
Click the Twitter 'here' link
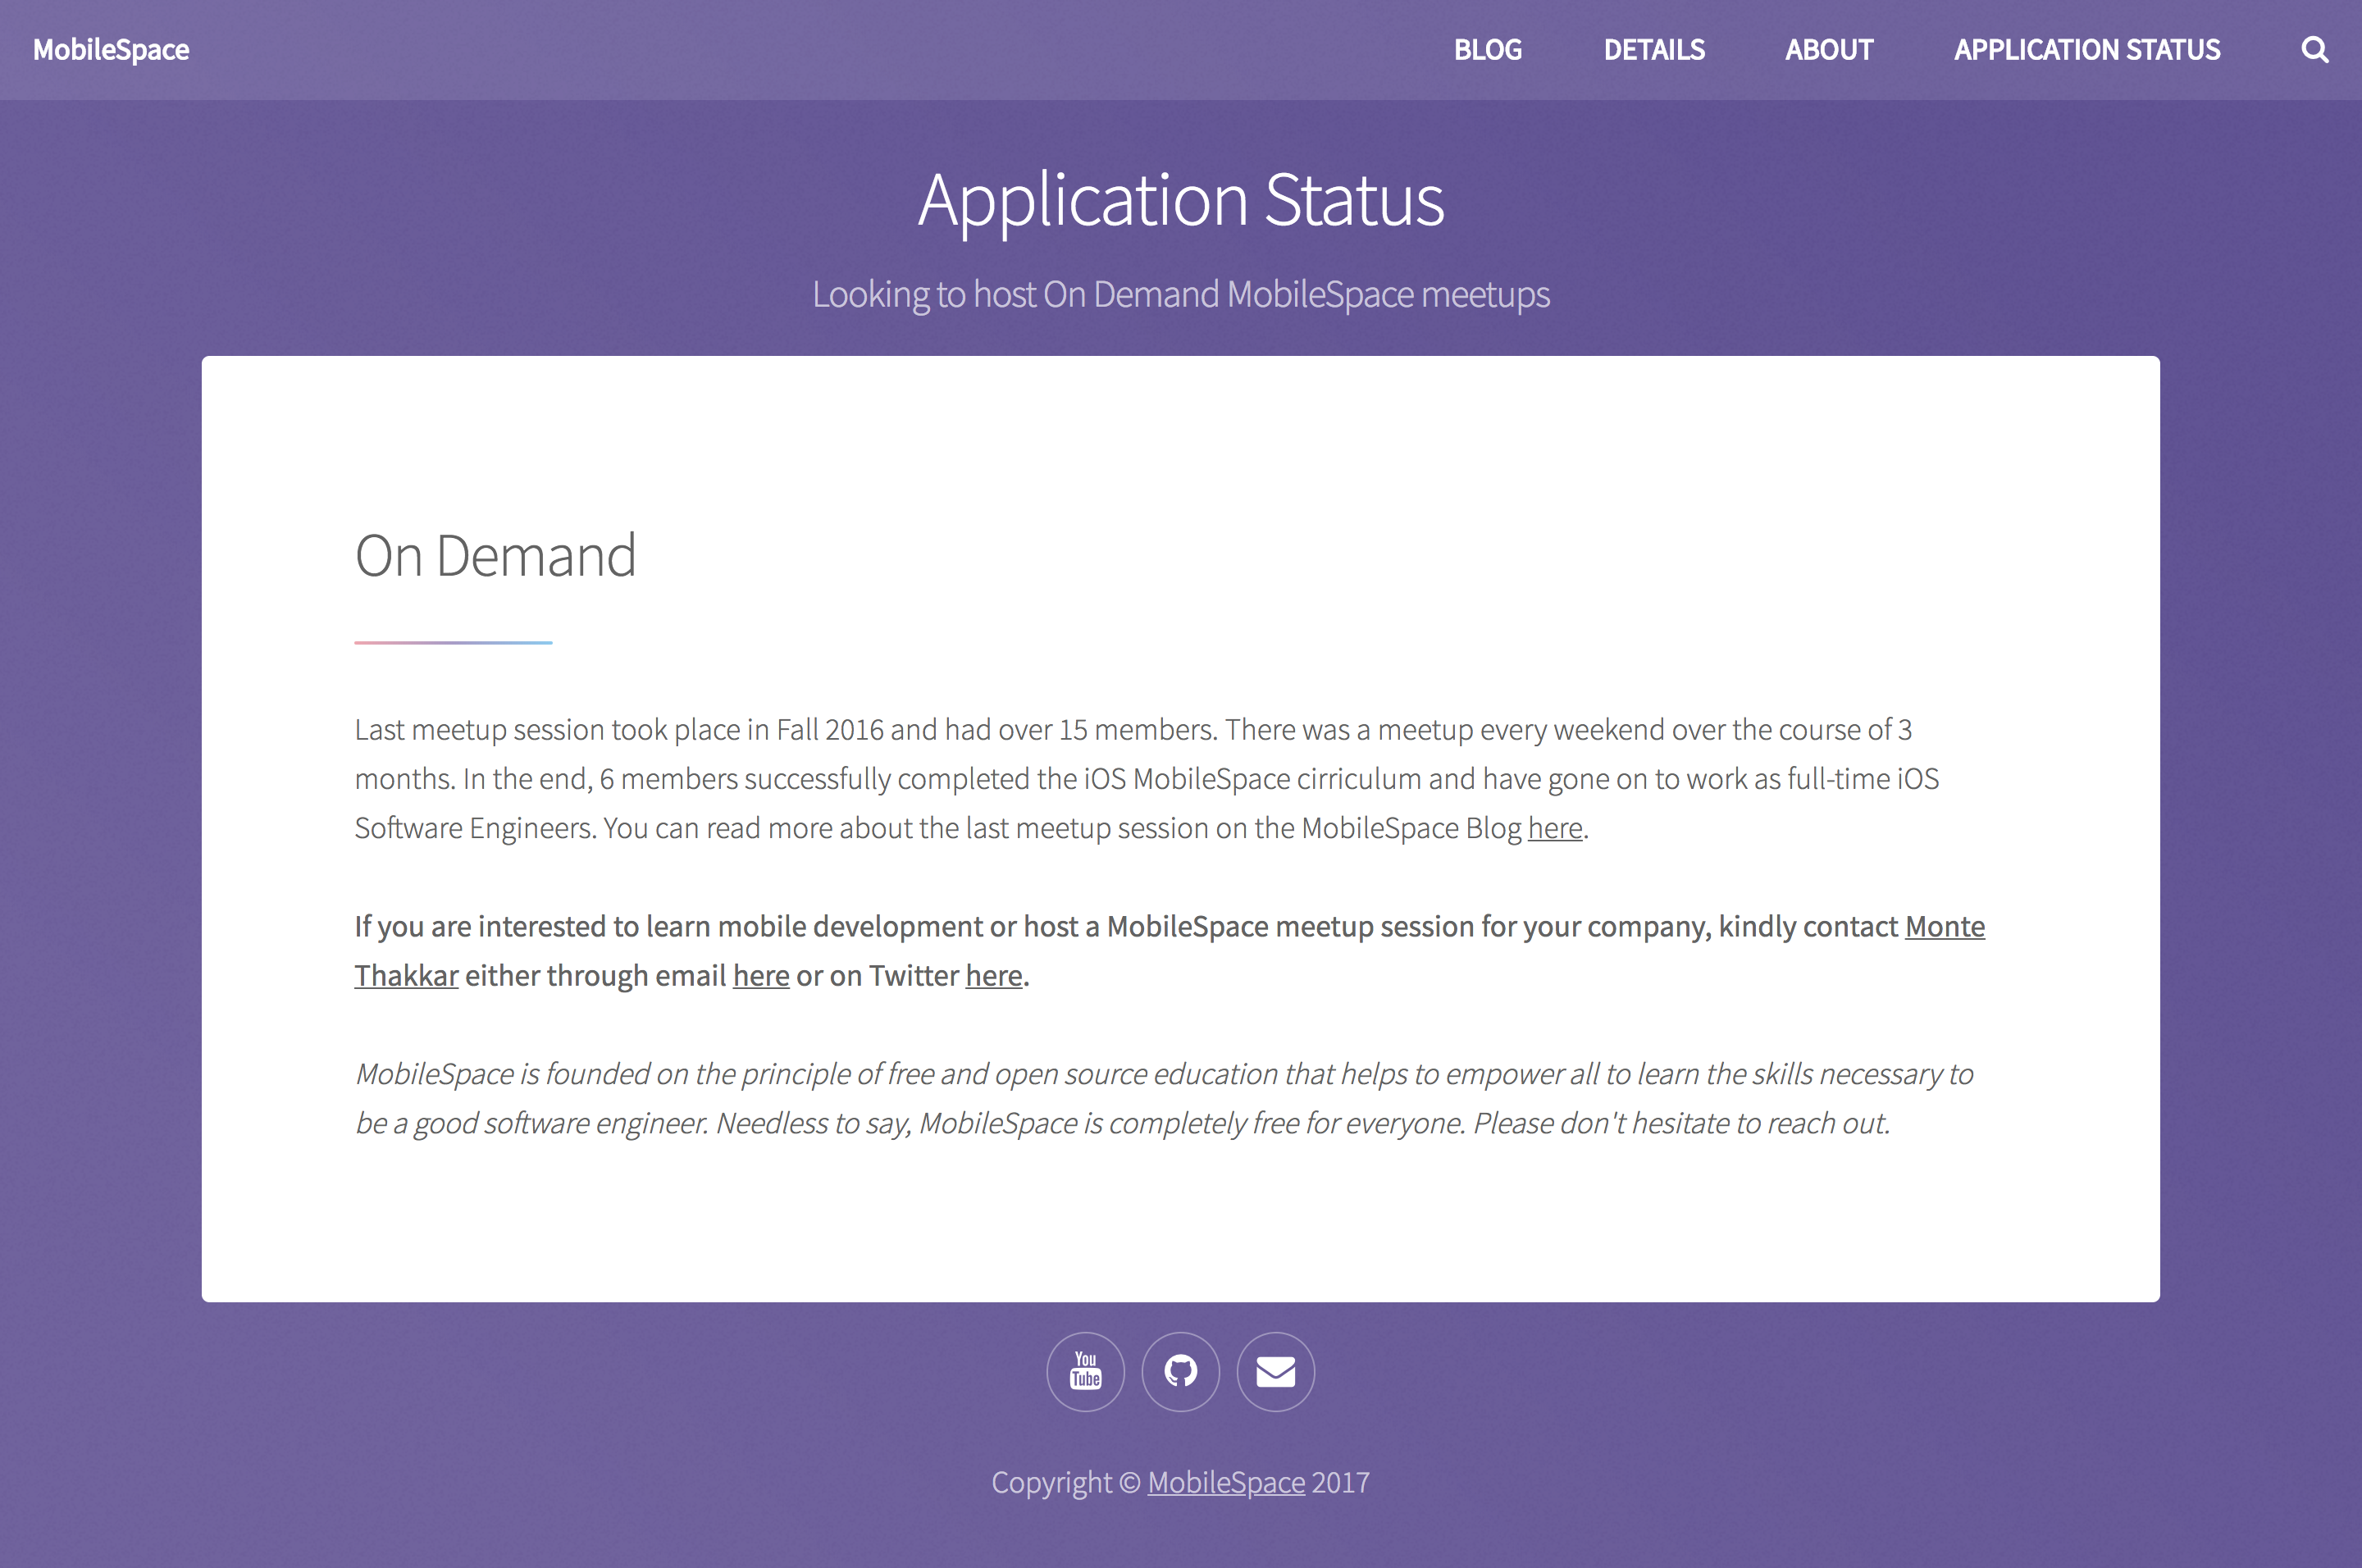click(x=993, y=975)
